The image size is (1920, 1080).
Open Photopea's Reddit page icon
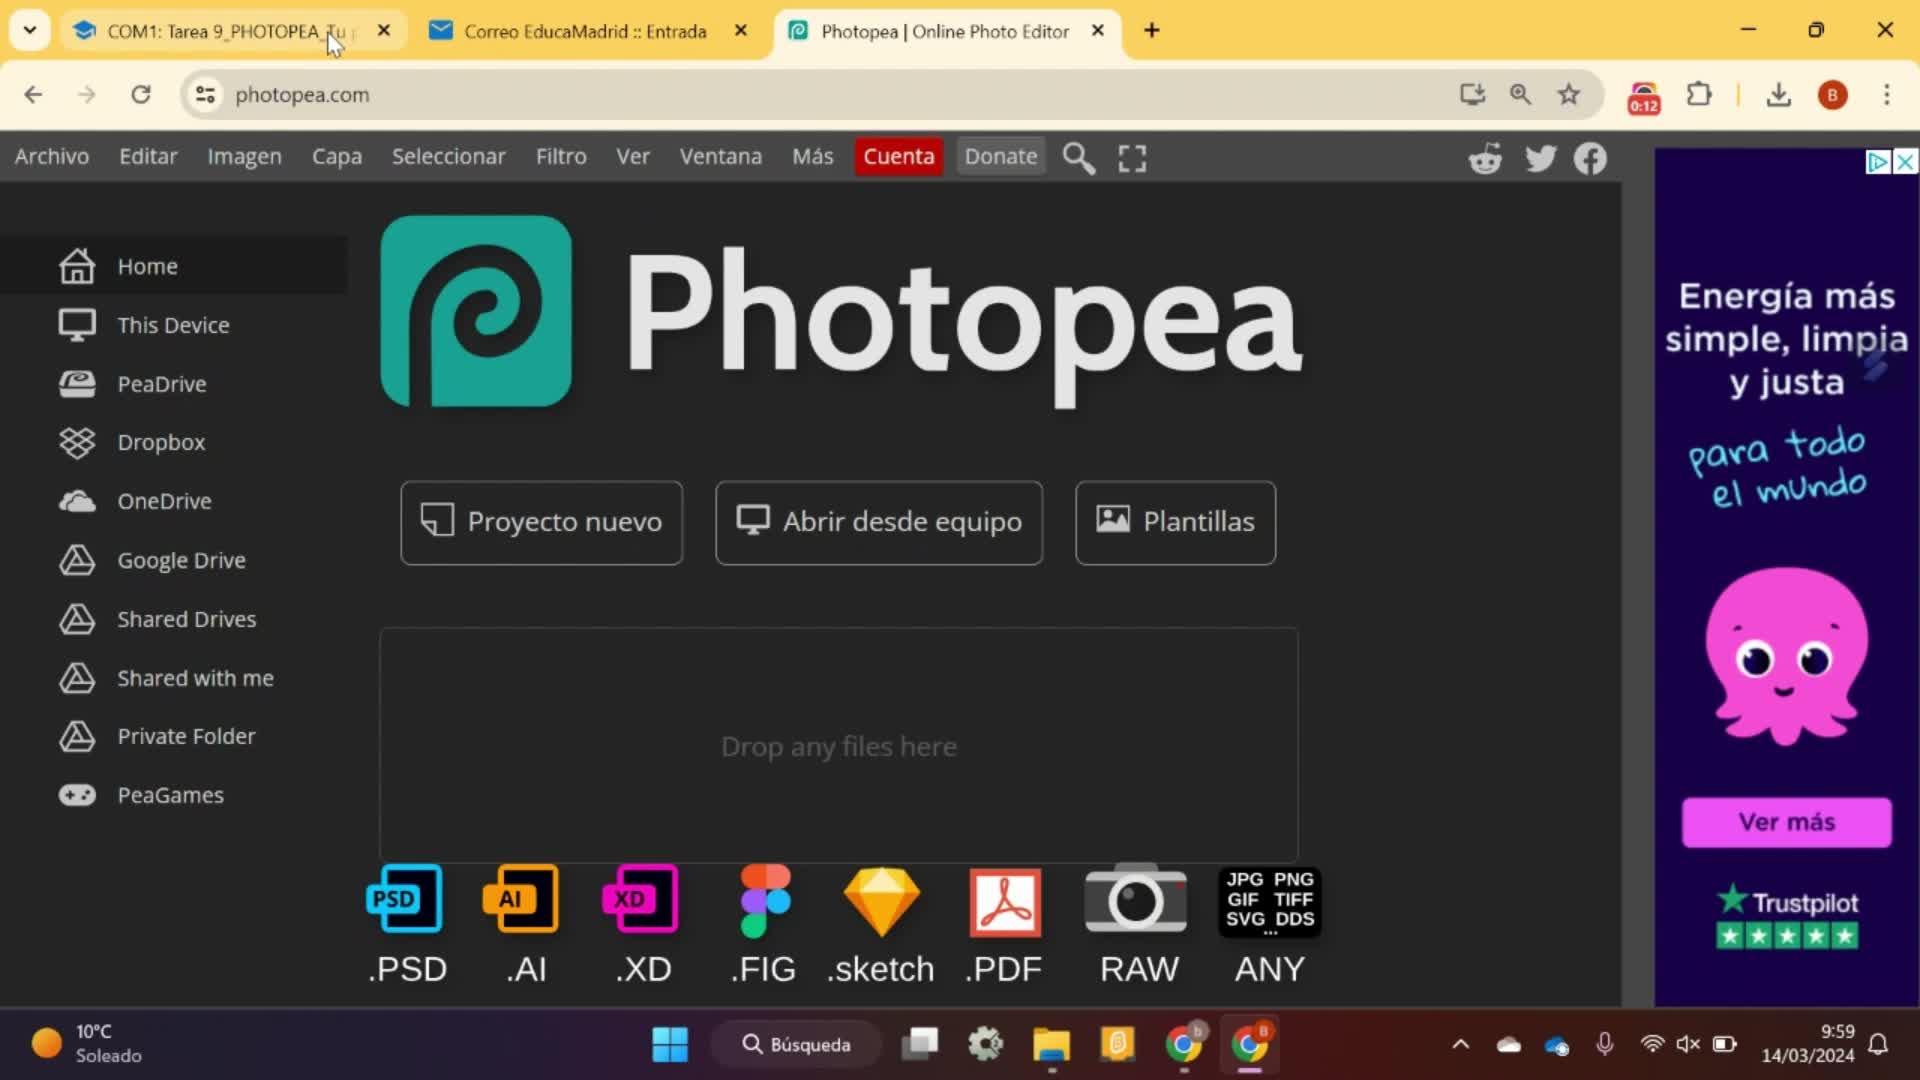pos(1485,158)
